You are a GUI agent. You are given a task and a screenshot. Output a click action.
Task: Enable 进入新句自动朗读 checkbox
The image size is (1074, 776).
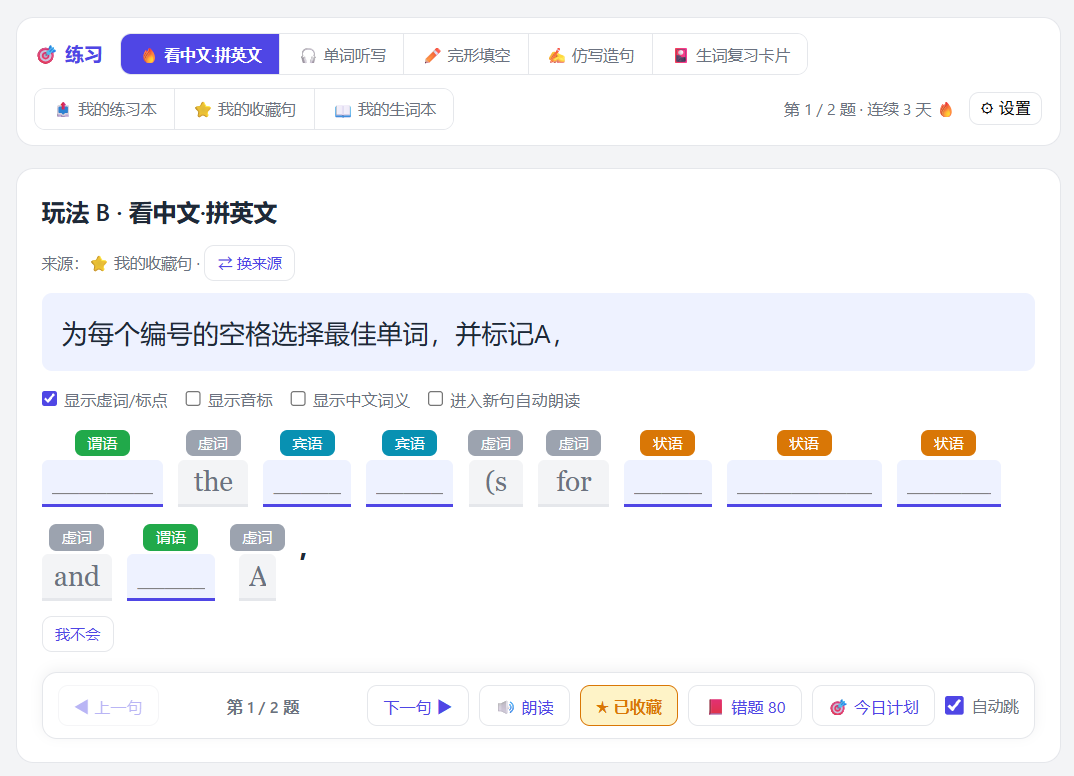435,399
